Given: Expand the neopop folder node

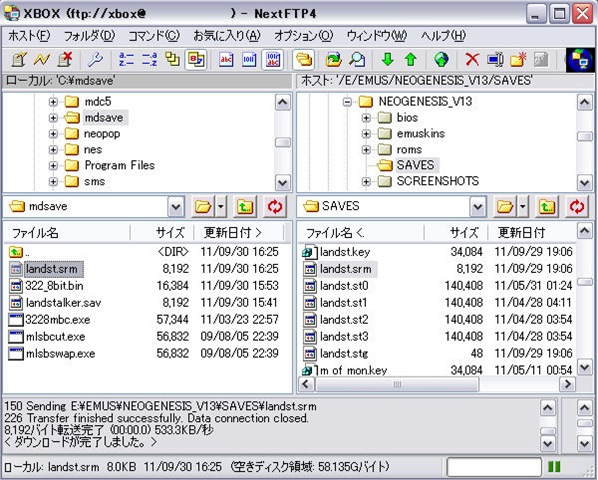Looking at the screenshot, I should pos(53,134).
